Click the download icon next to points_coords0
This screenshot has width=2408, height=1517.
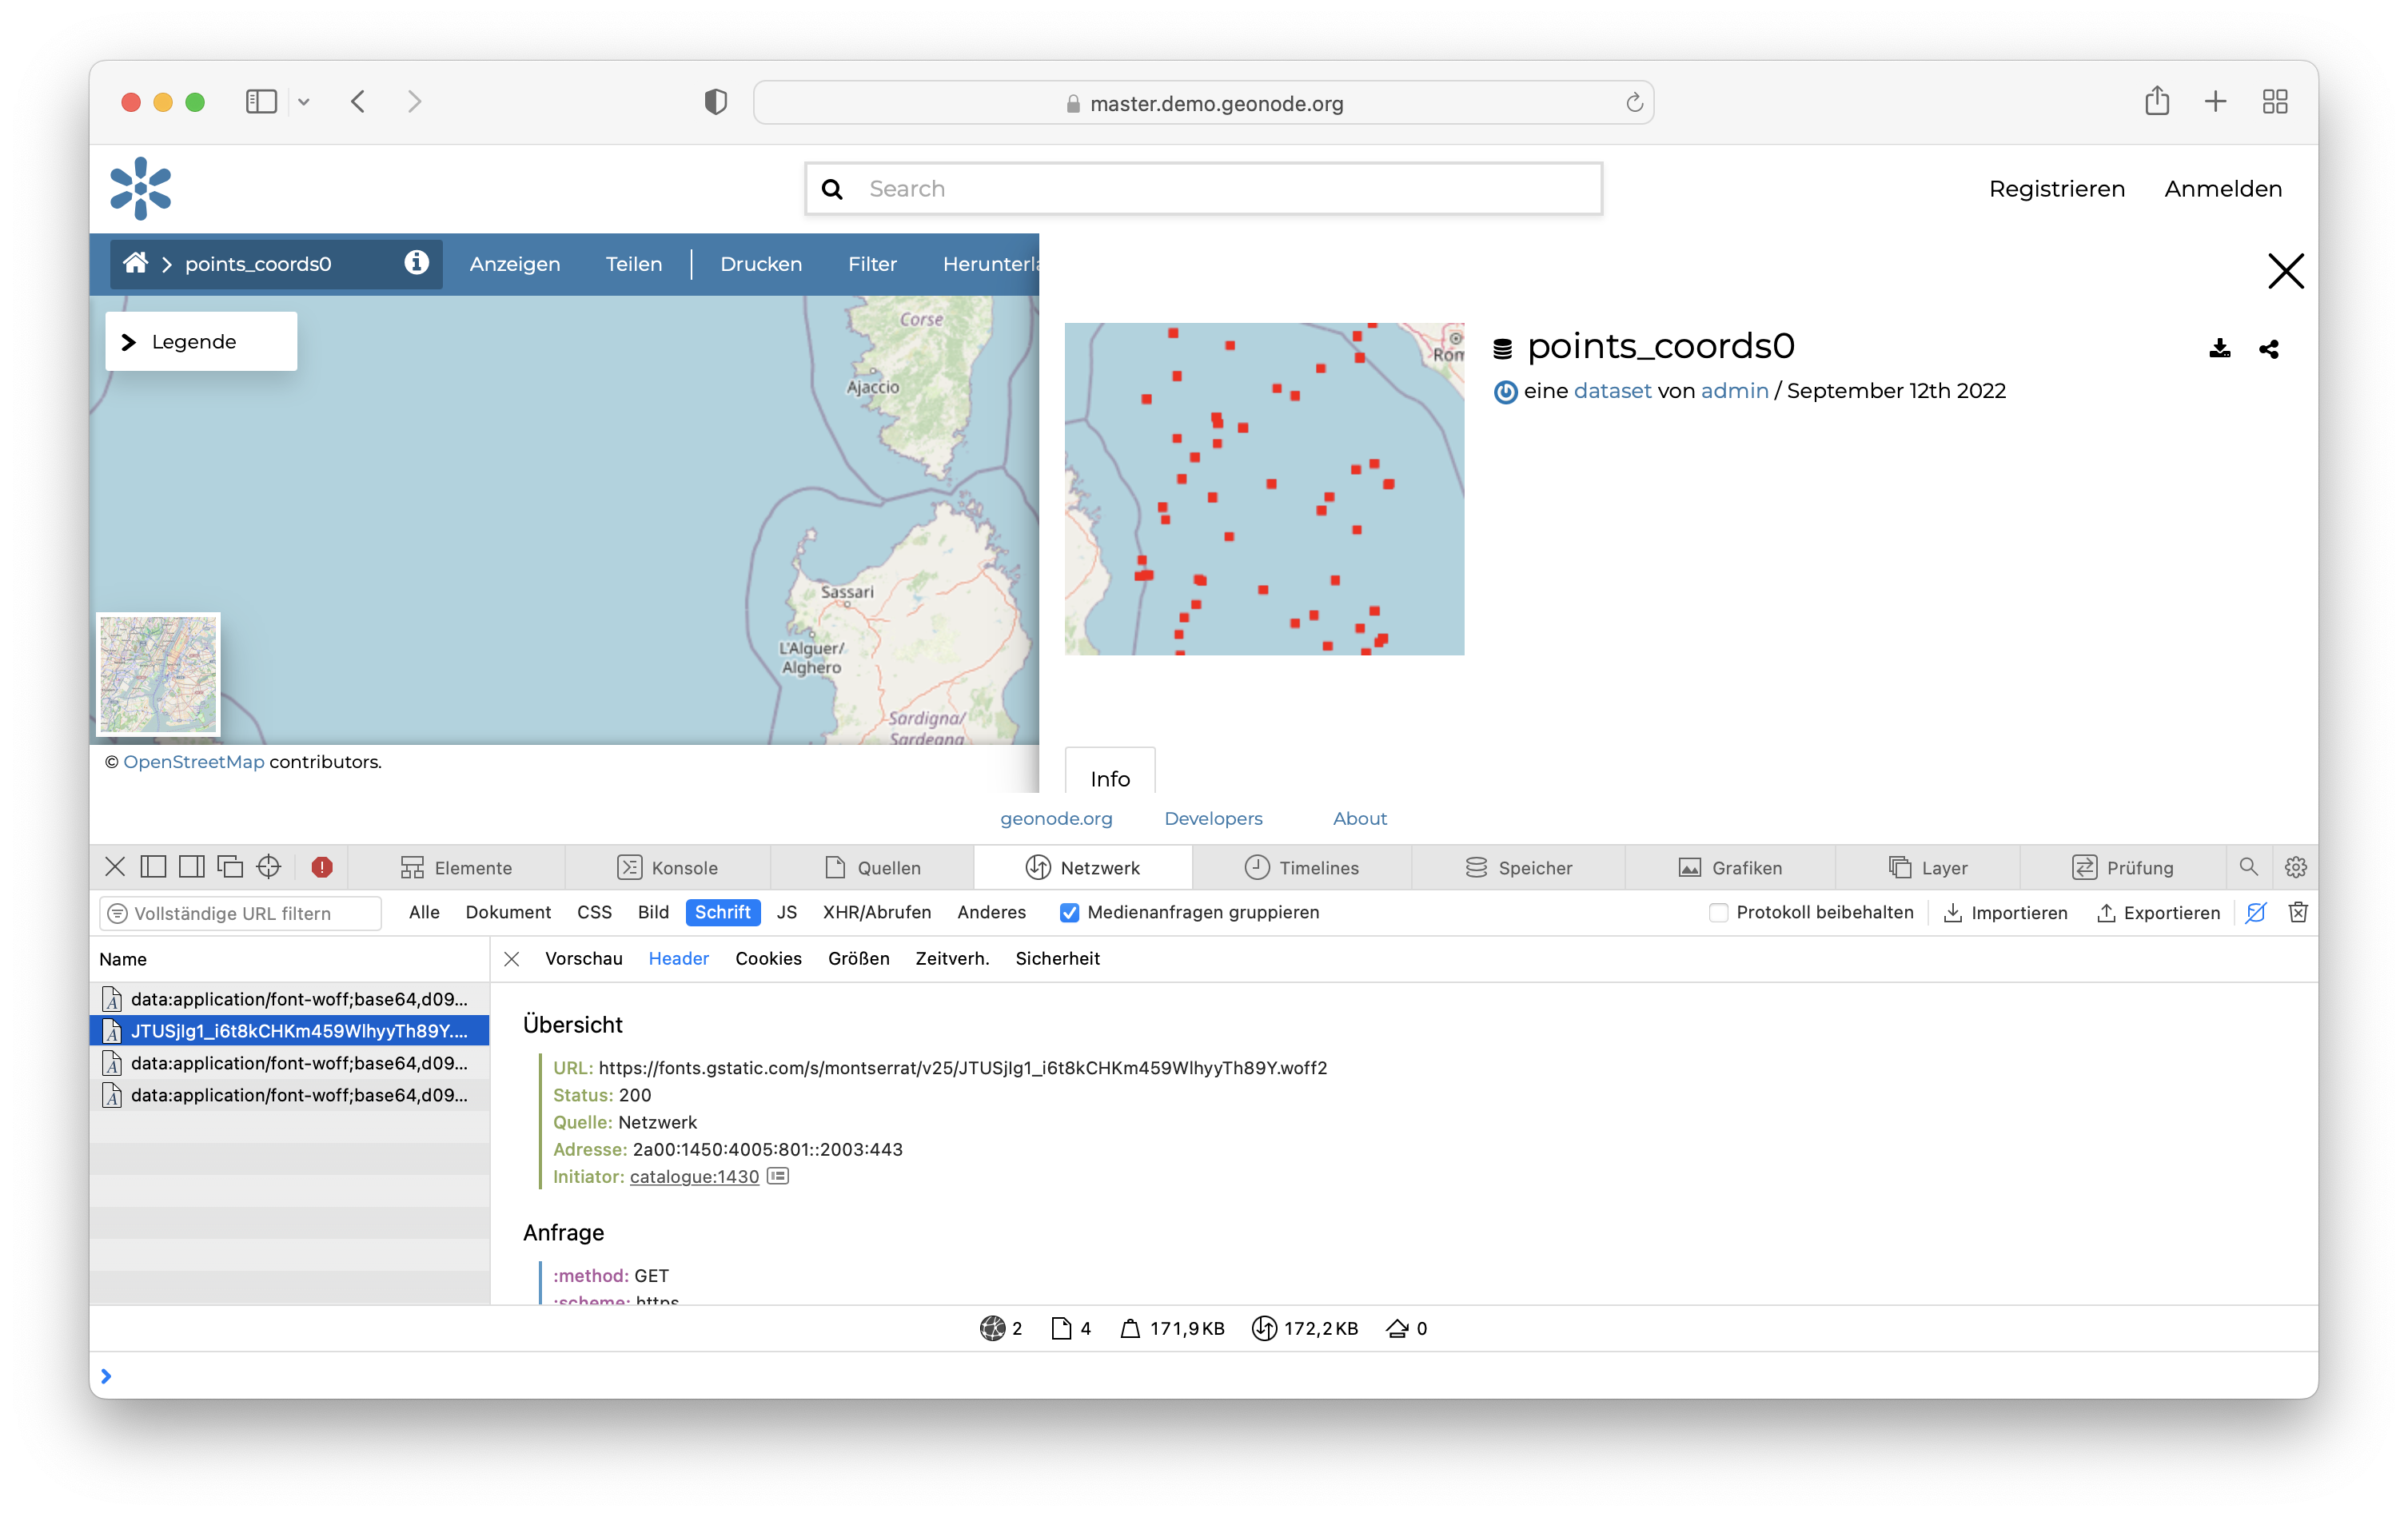(x=2219, y=349)
